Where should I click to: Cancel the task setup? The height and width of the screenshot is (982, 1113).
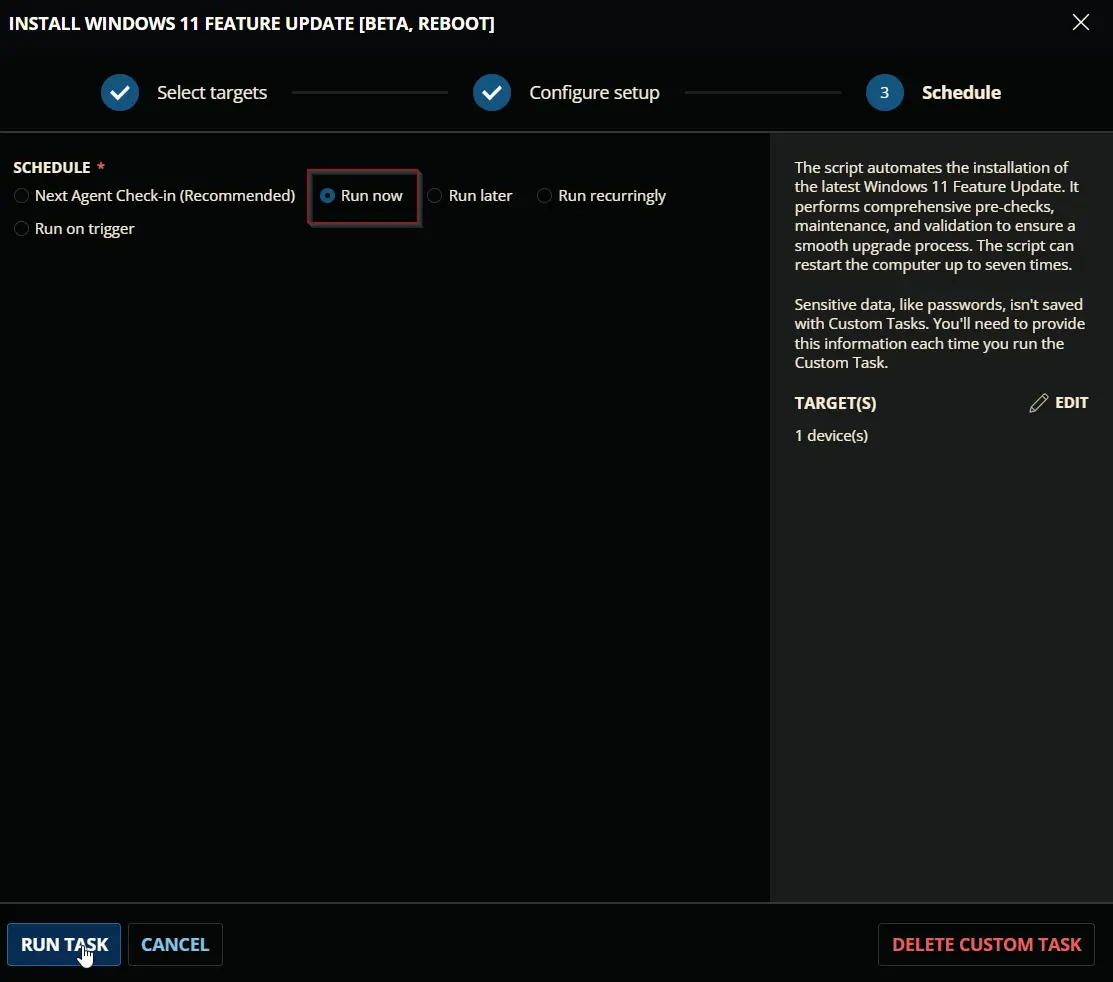pos(175,944)
